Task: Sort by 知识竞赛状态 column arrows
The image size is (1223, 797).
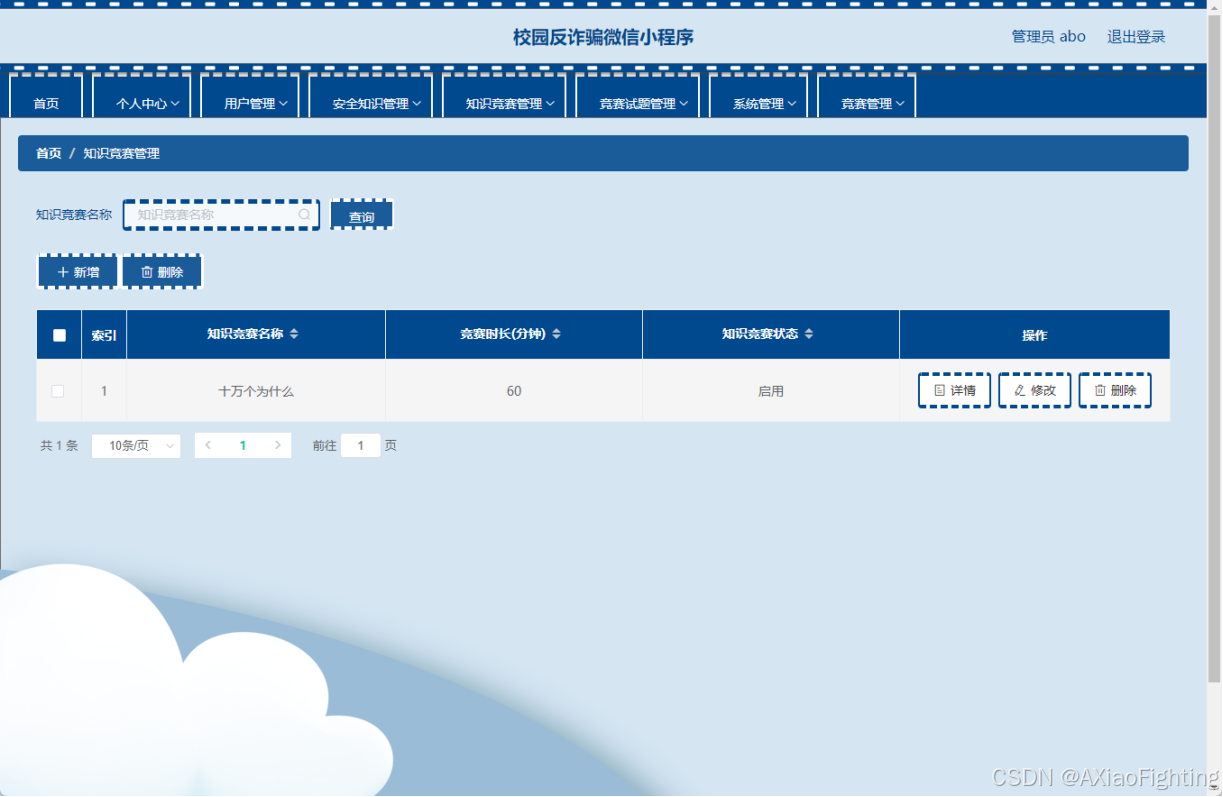Action: click(x=809, y=334)
